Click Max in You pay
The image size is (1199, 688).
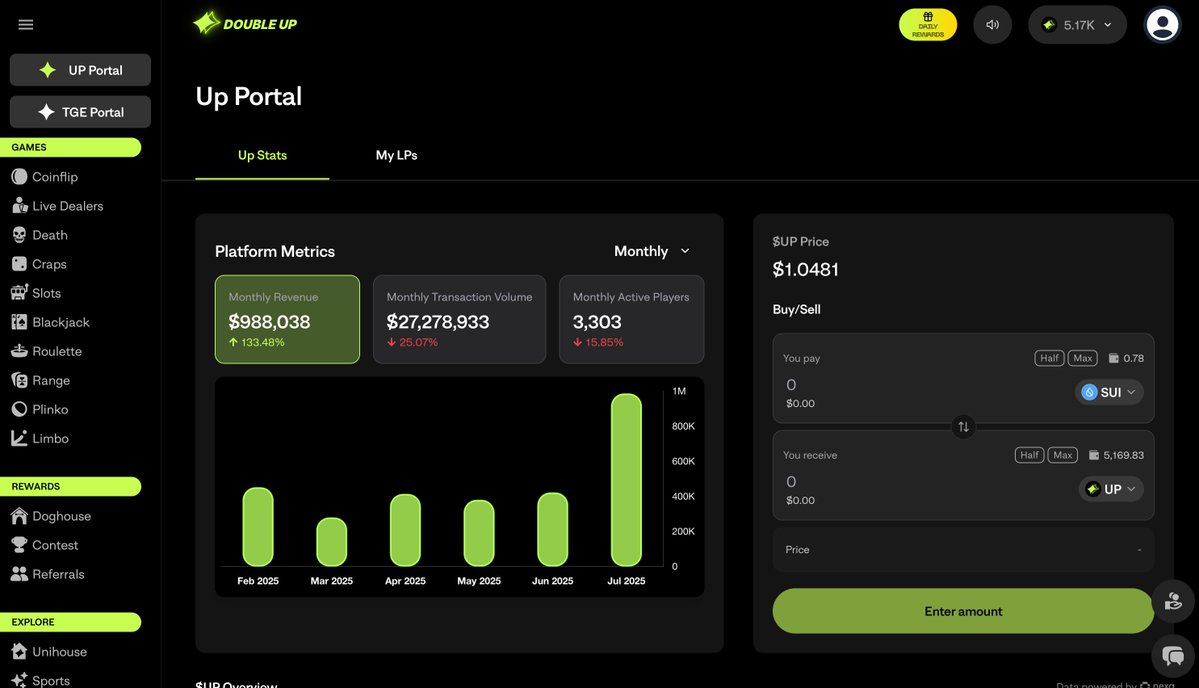pyautogui.click(x=1083, y=358)
